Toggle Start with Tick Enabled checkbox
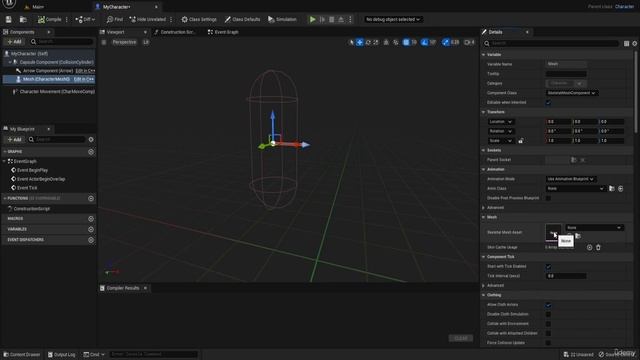 point(548,267)
